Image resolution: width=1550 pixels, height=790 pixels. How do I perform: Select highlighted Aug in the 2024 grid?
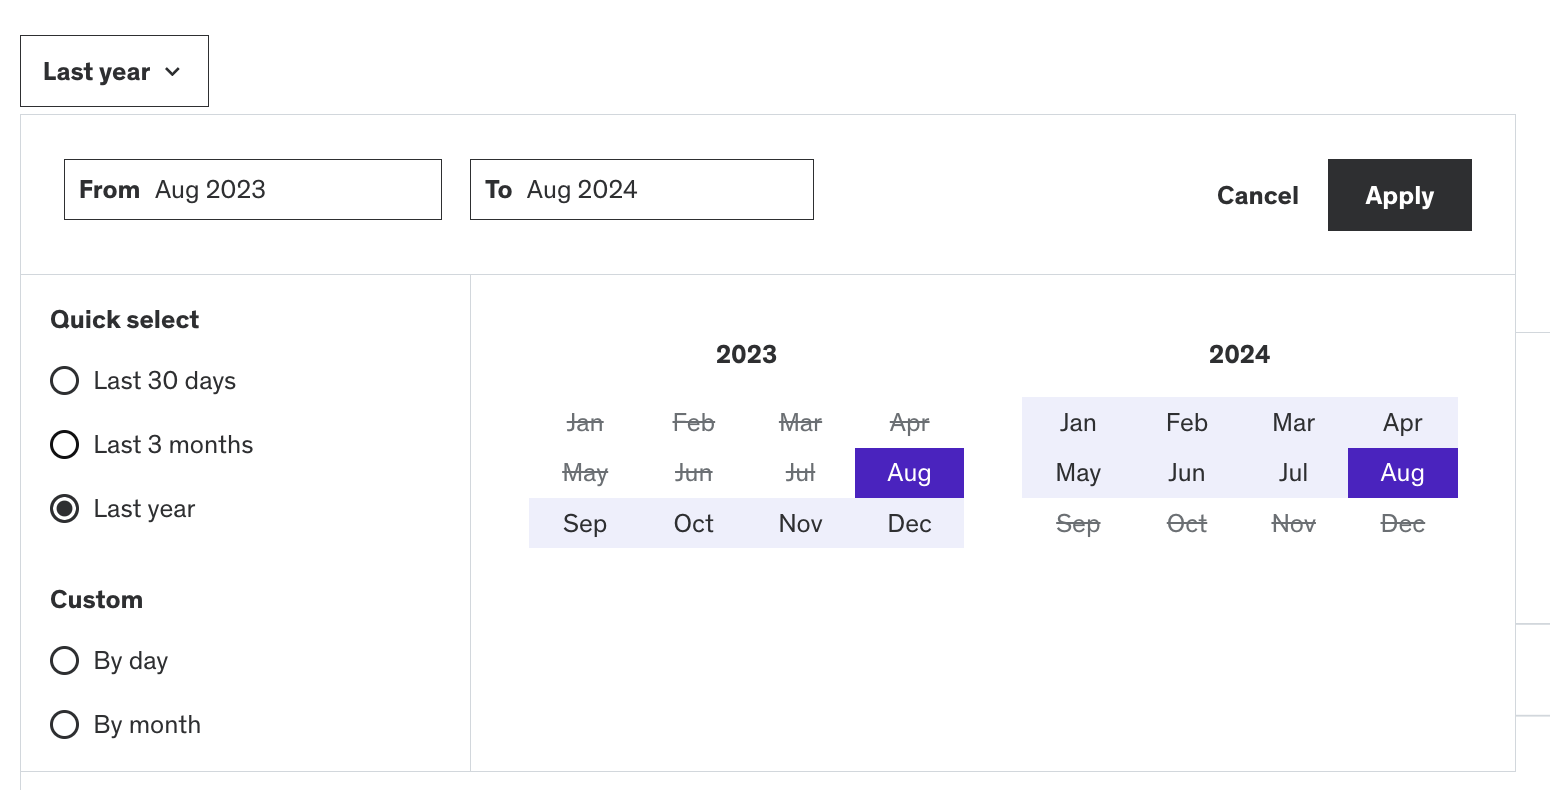tap(1402, 473)
